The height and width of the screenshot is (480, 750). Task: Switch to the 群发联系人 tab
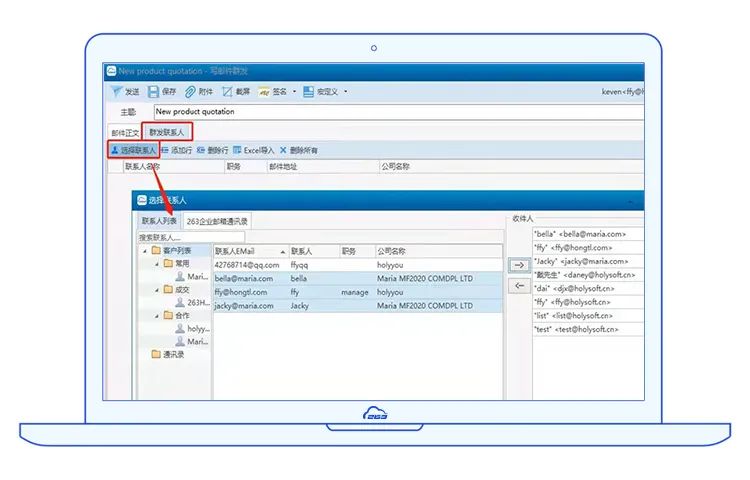click(x=166, y=132)
